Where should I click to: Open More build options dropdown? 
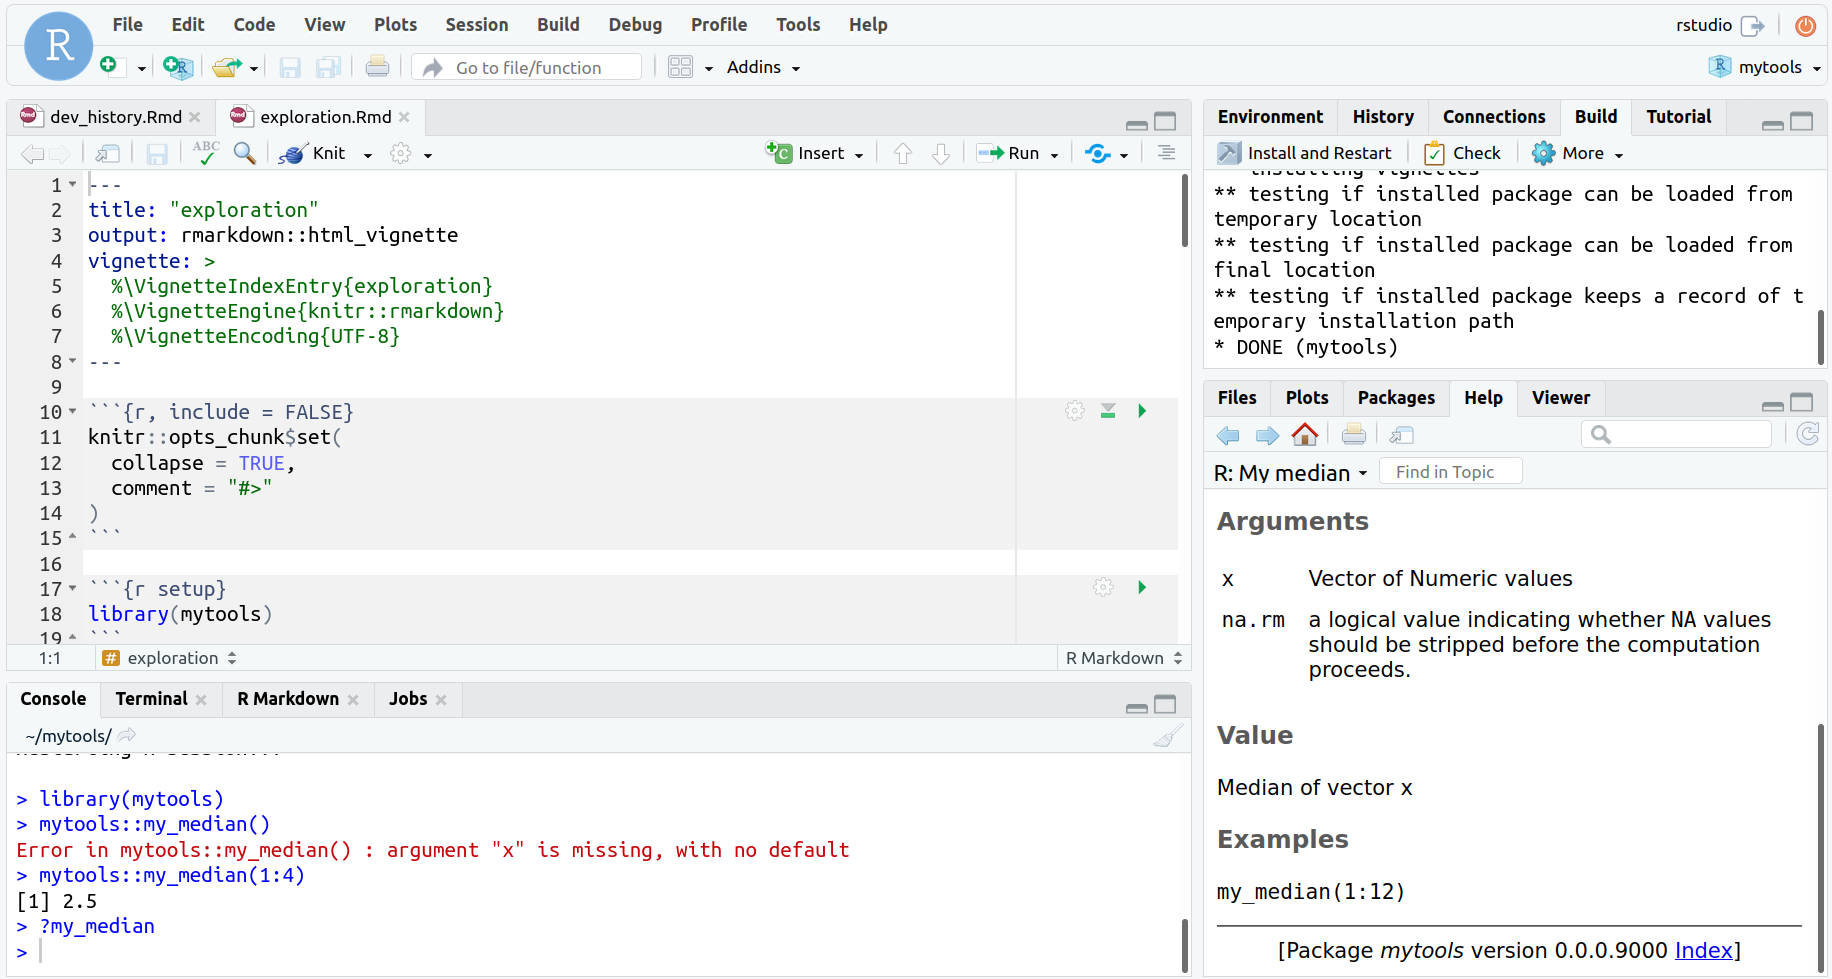pyautogui.click(x=1578, y=153)
